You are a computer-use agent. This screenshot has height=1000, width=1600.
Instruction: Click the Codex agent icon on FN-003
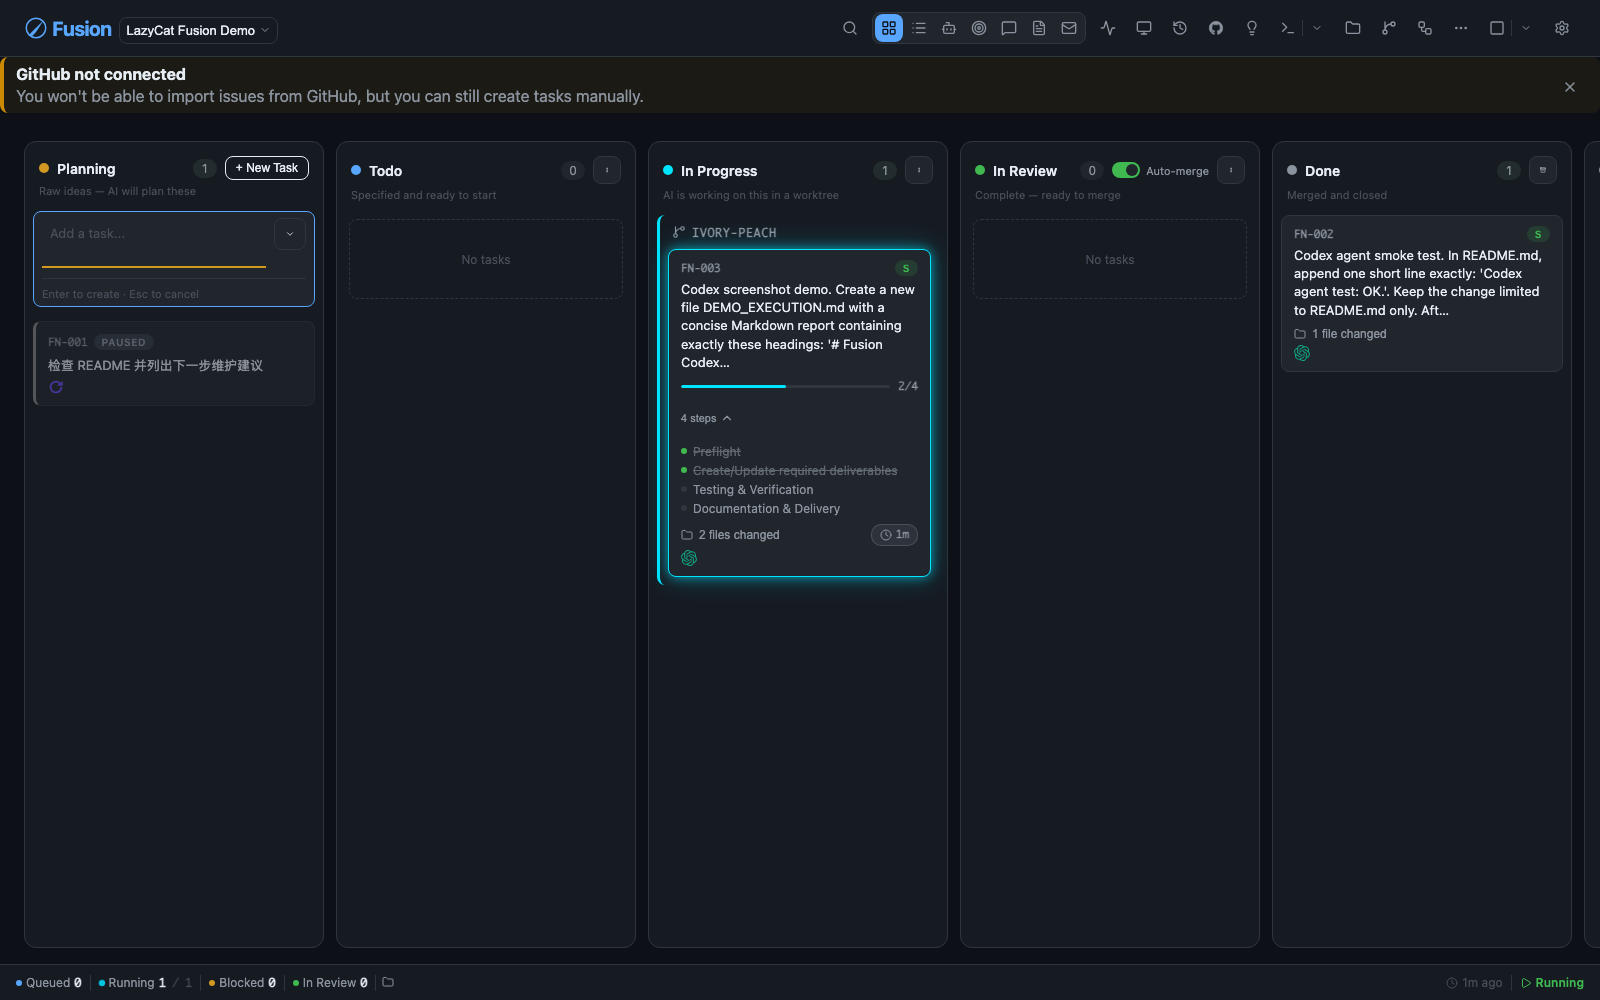point(689,558)
